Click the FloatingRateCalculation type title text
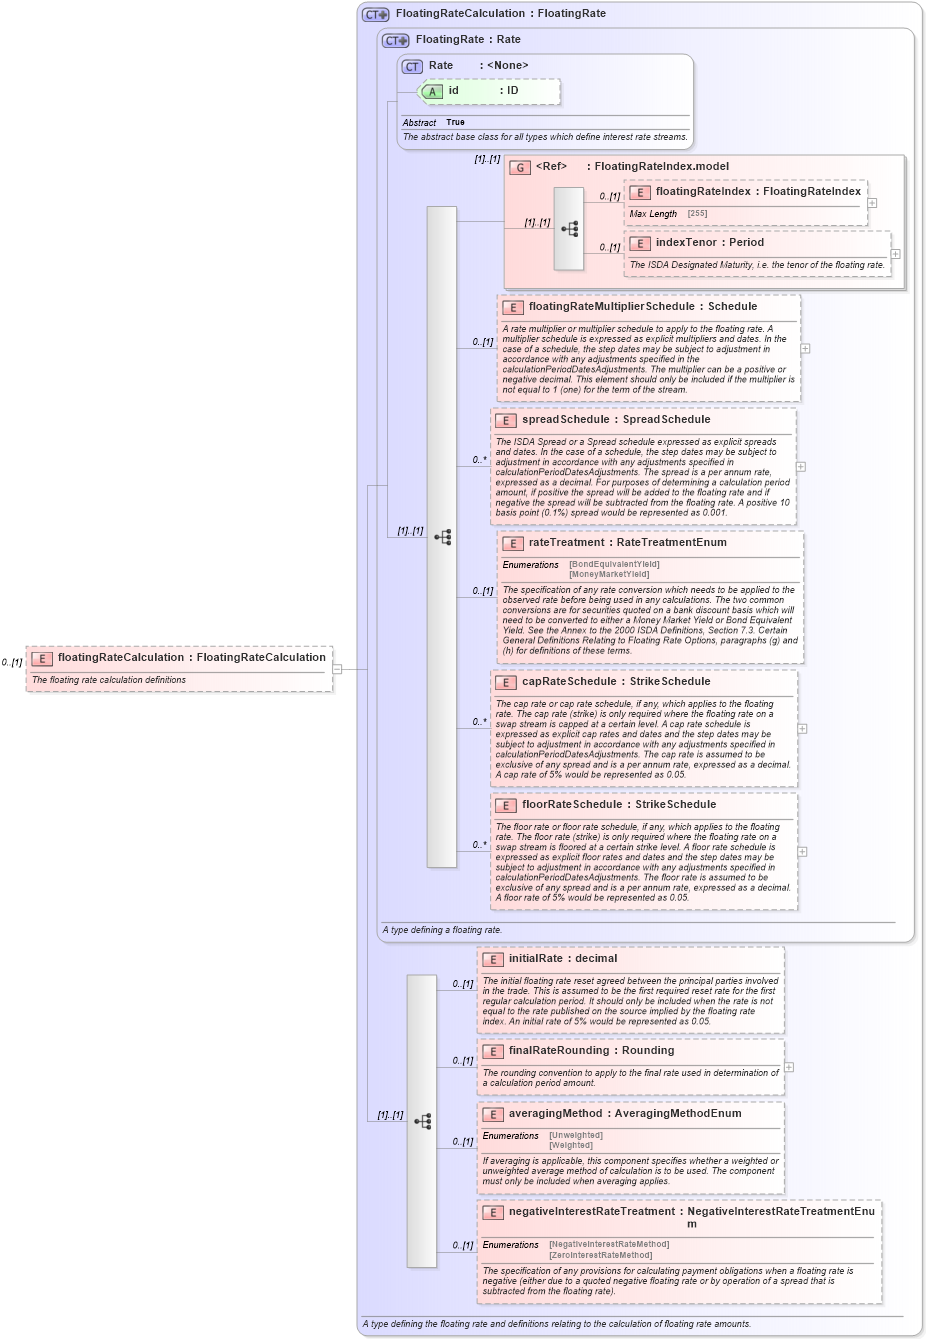The image size is (926, 1339). [x=501, y=14]
